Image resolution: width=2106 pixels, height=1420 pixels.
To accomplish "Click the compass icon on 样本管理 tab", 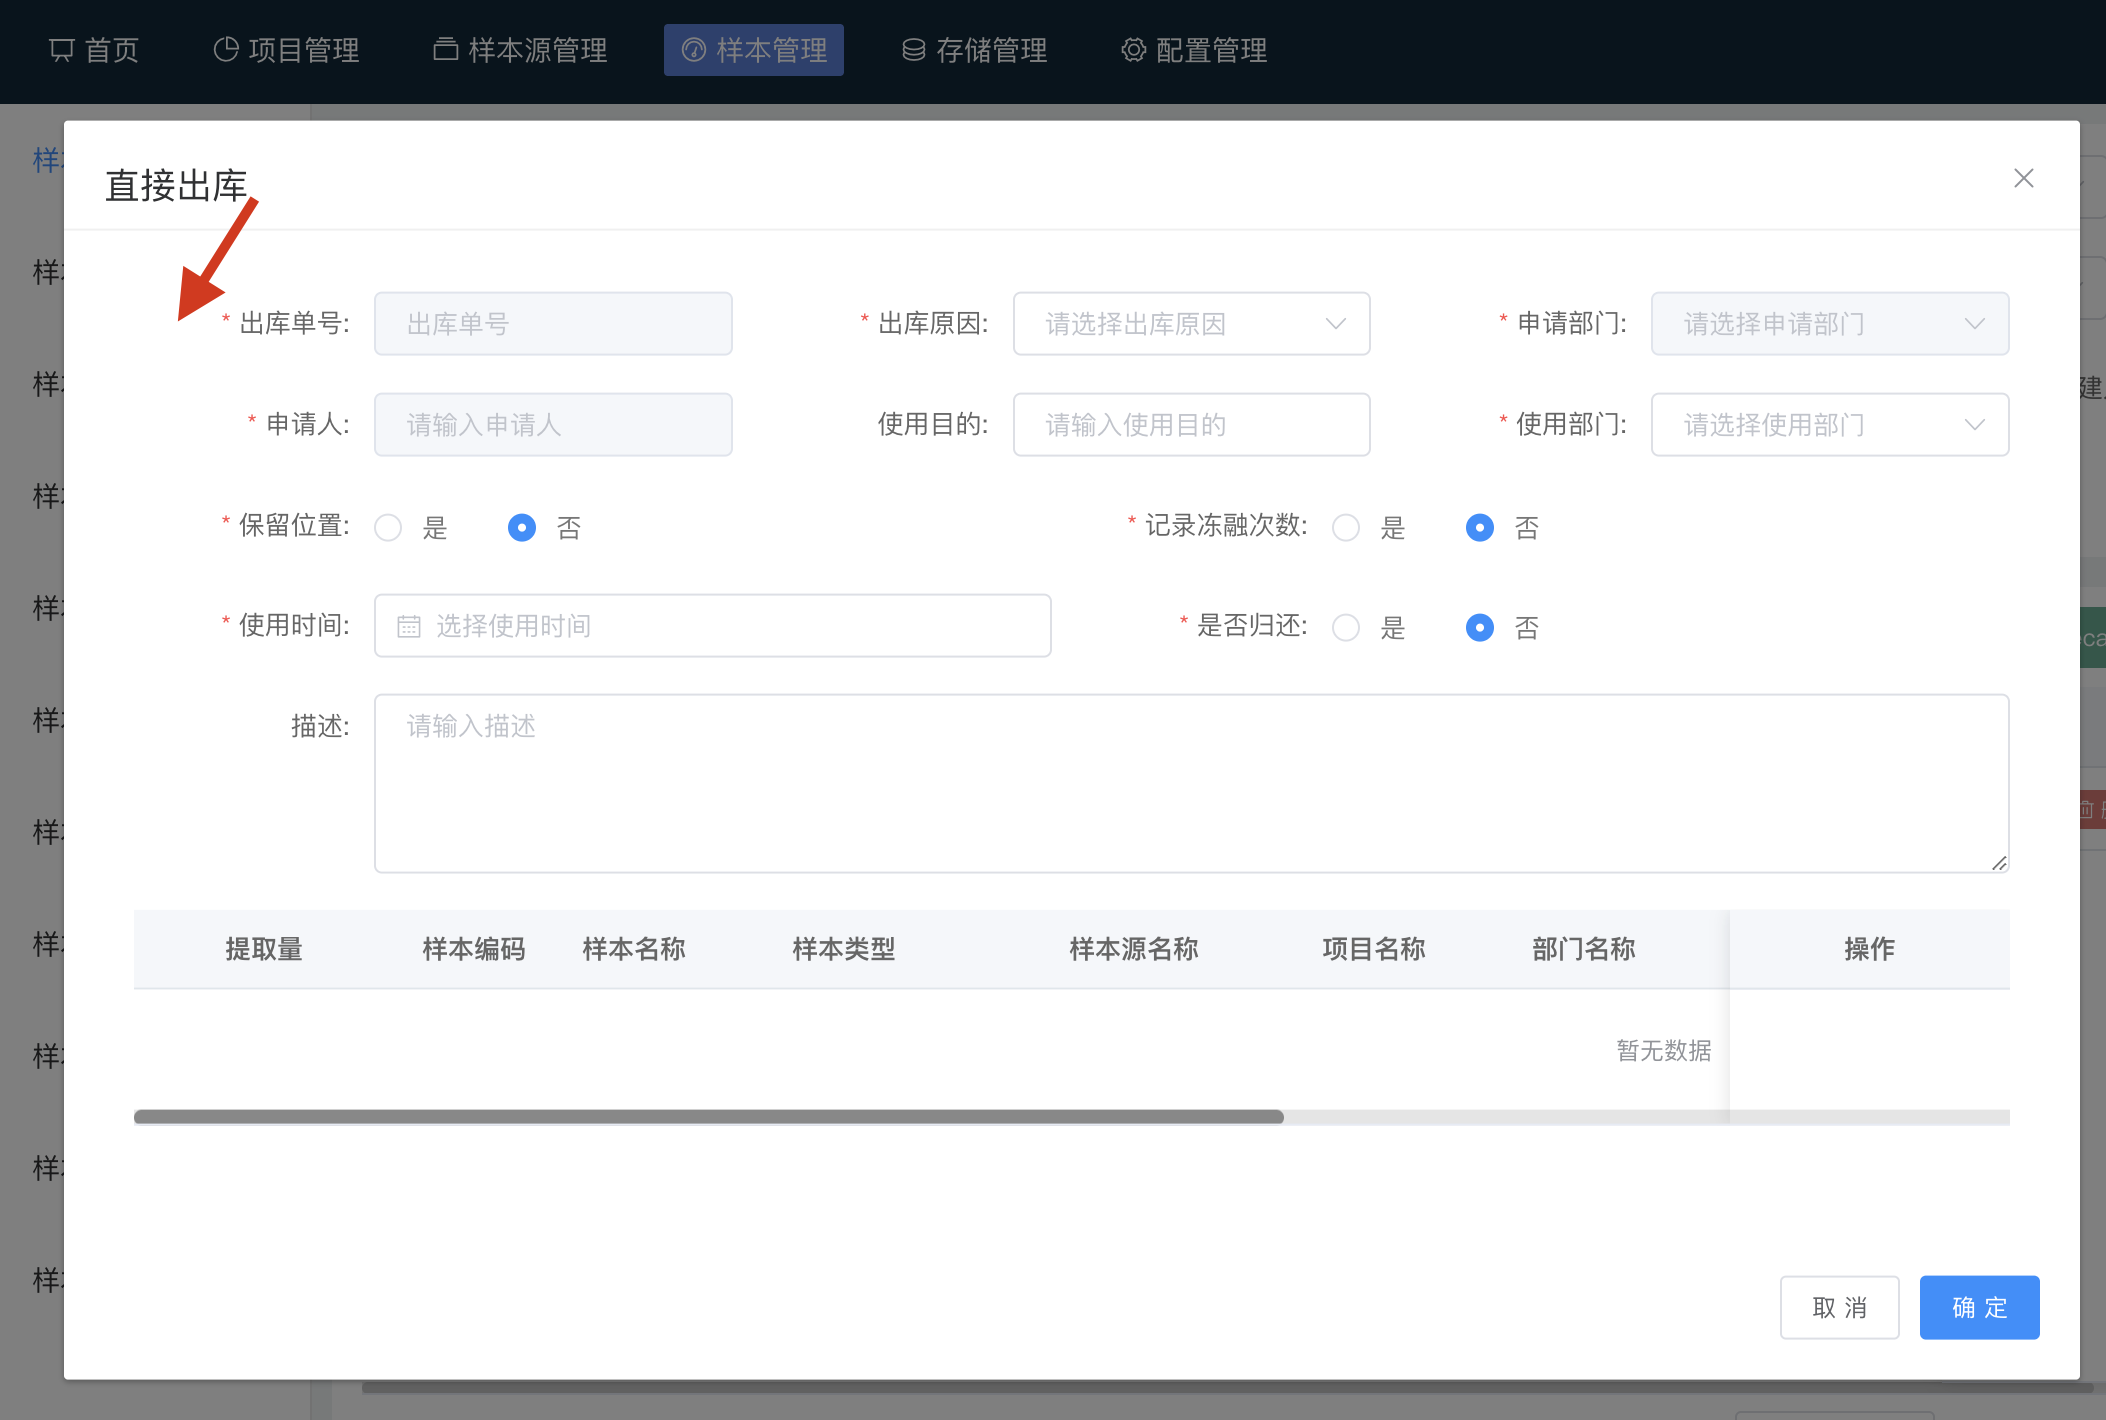I will [x=693, y=50].
